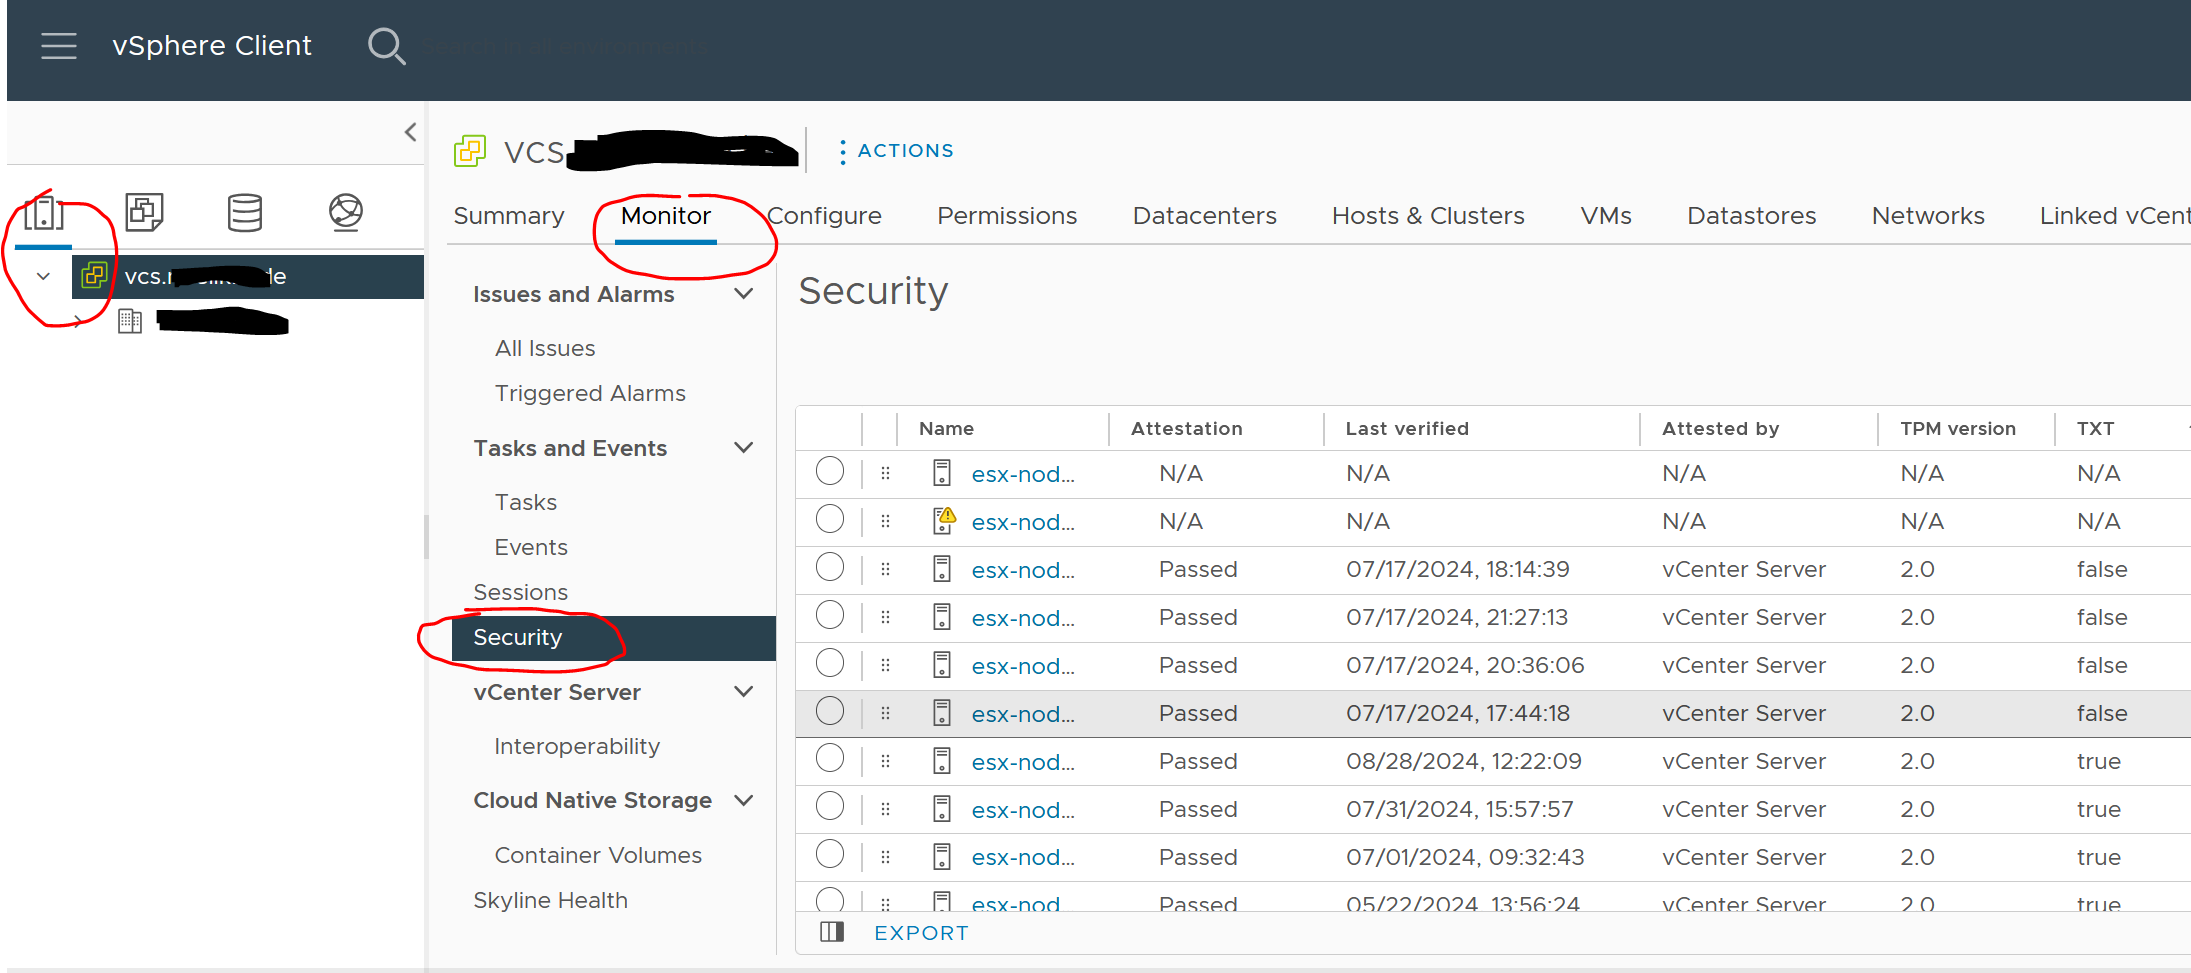Click the search magnifier icon
The image size is (2191, 973).
(386, 46)
